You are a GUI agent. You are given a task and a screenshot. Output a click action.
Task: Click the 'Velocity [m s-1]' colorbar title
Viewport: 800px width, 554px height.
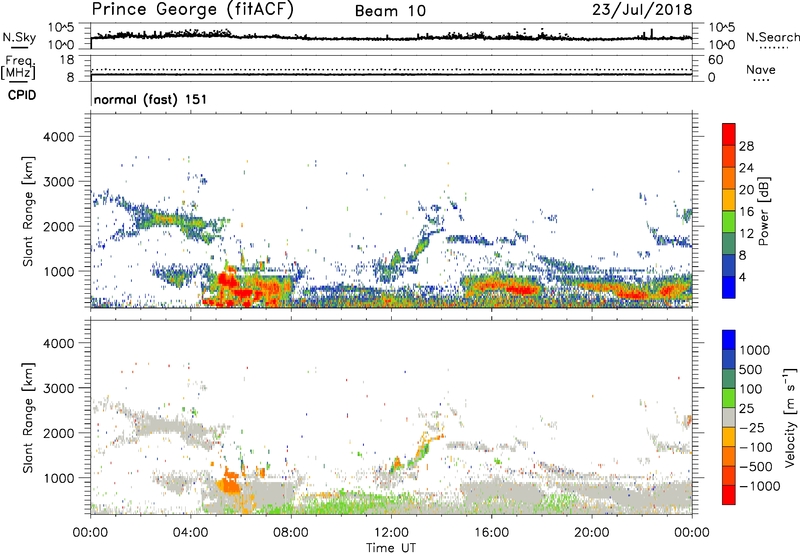[x=790, y=417]
